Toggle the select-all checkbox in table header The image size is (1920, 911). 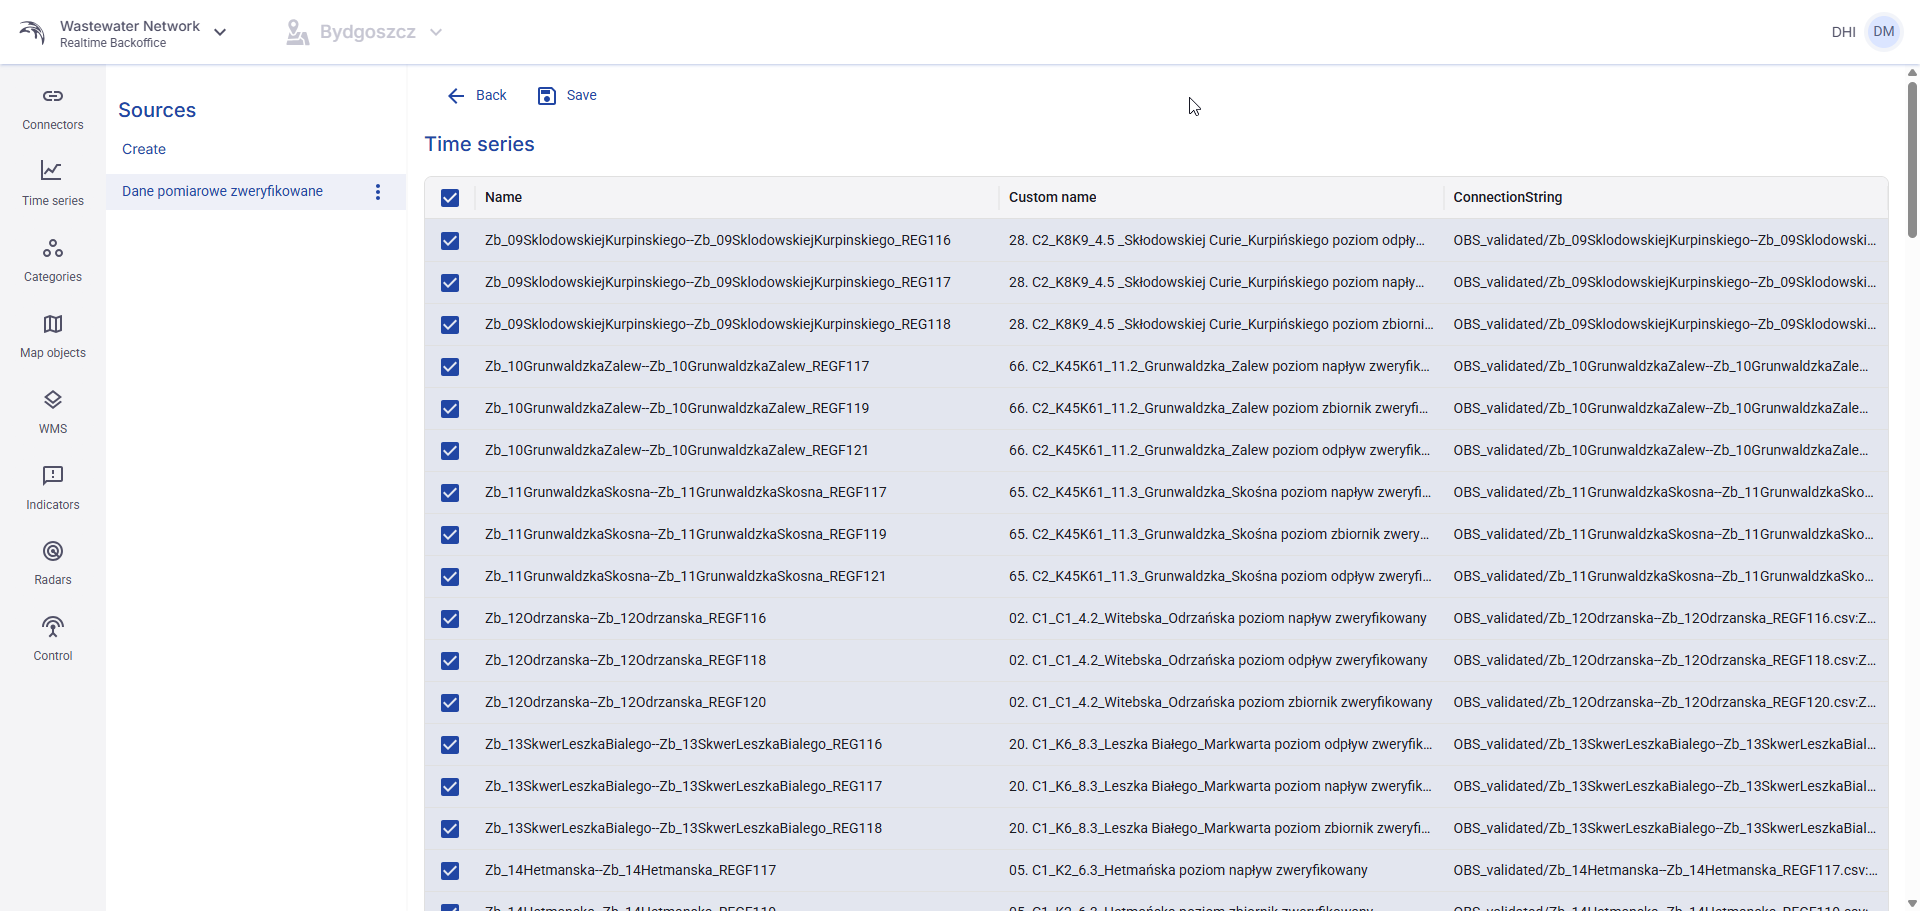click(x=450, y=198)
